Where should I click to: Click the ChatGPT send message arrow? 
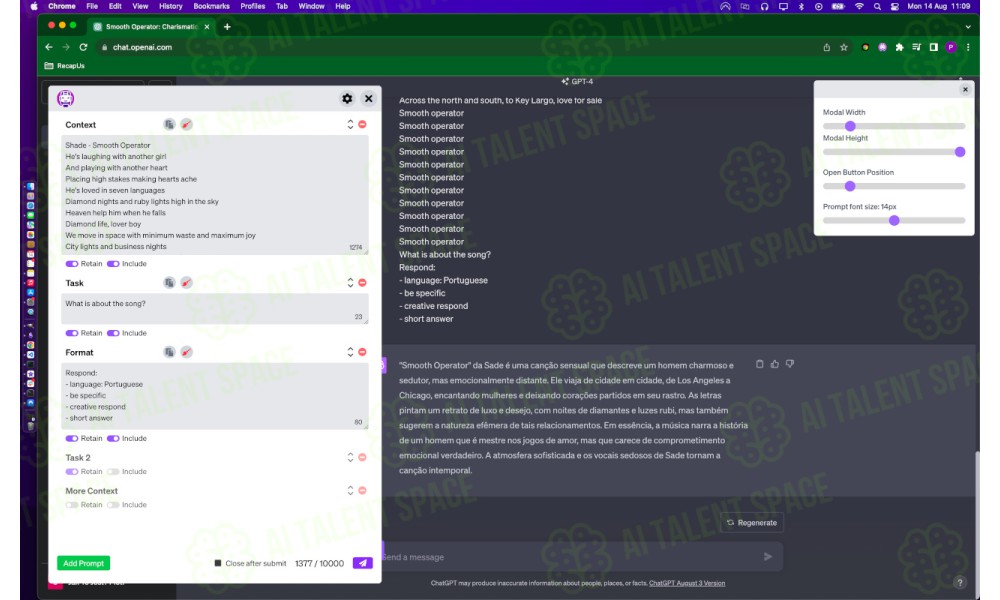pyautogui.click(x=768, y=557)
